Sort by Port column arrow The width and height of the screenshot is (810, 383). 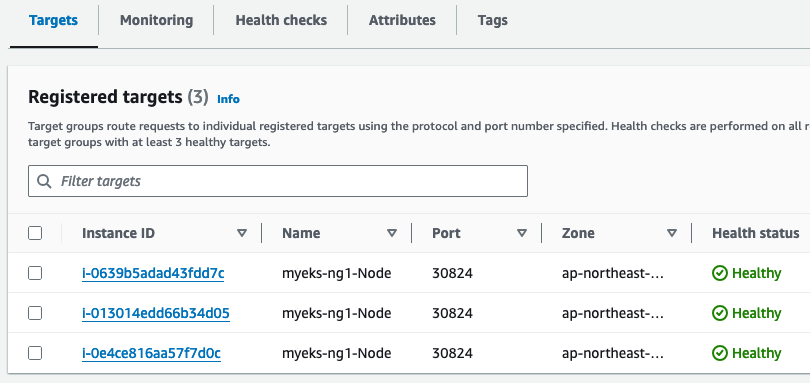tap(522, 233)
